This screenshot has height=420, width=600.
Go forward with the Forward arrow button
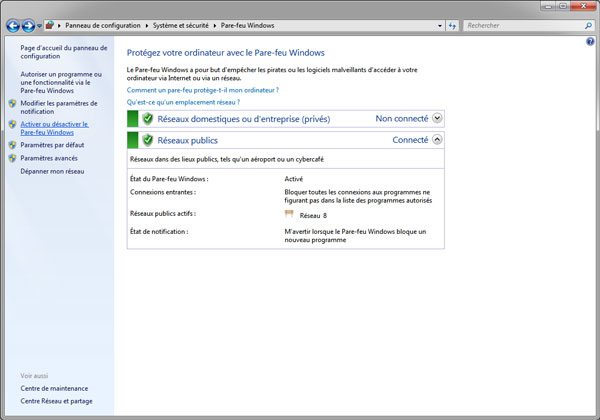pos(28,26)
